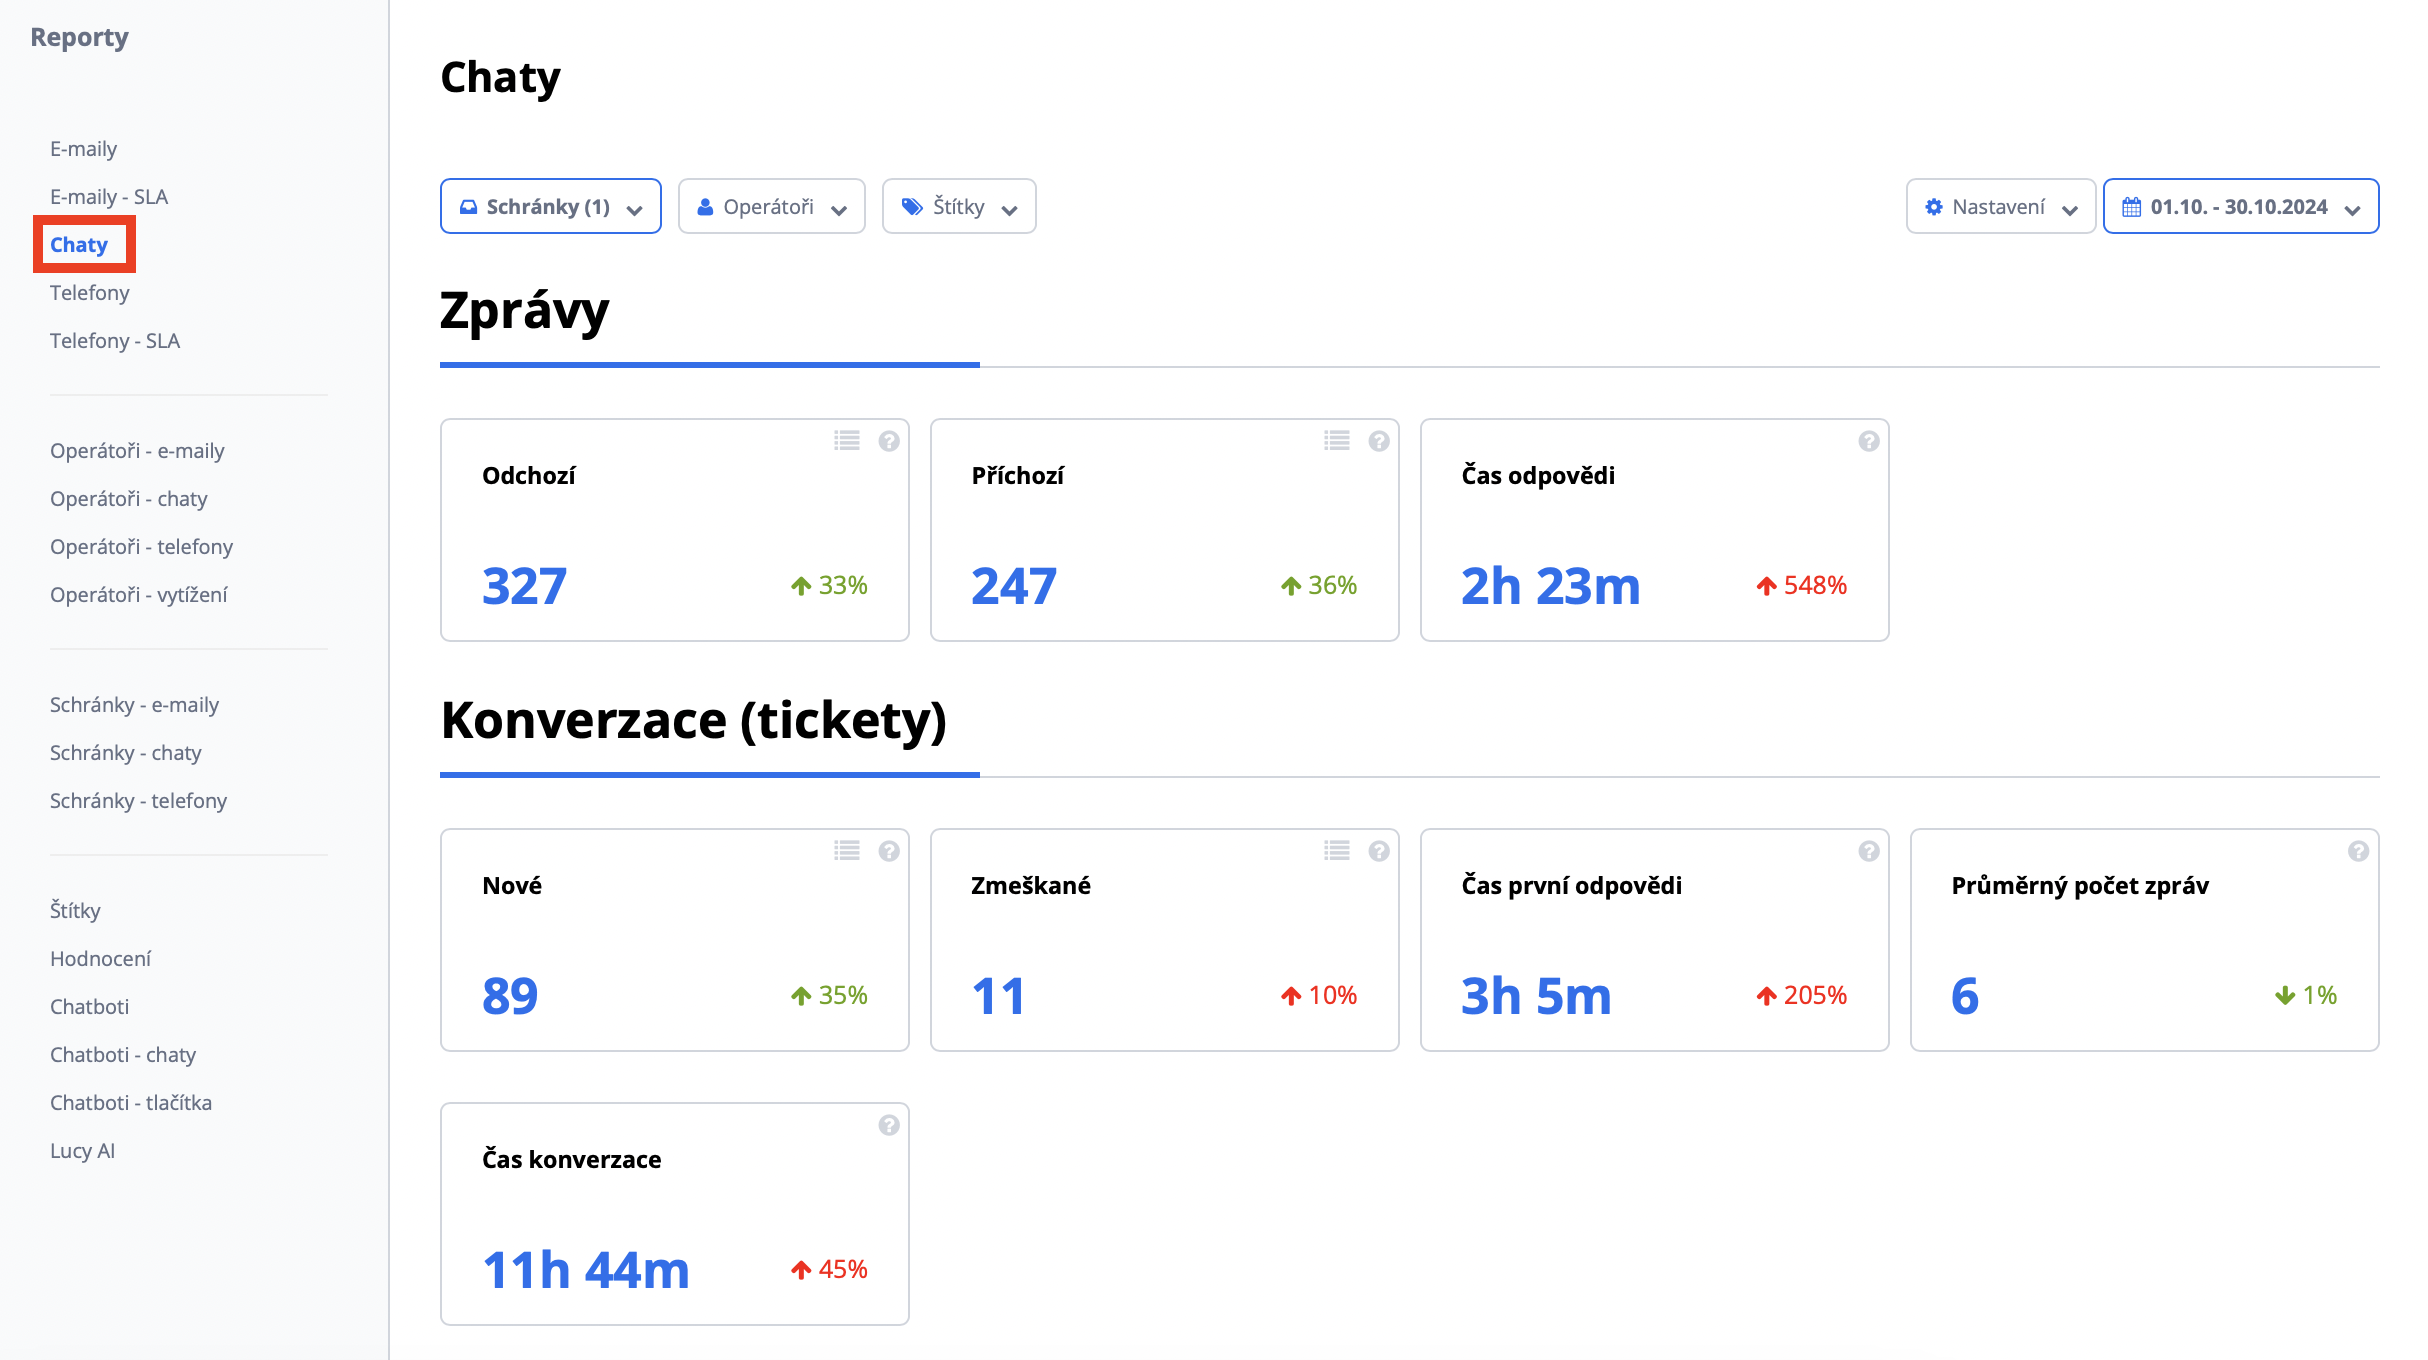Click help icon on Čas první odpovědi
Screen dimensions: 2428x1360
pos(1868,851)
